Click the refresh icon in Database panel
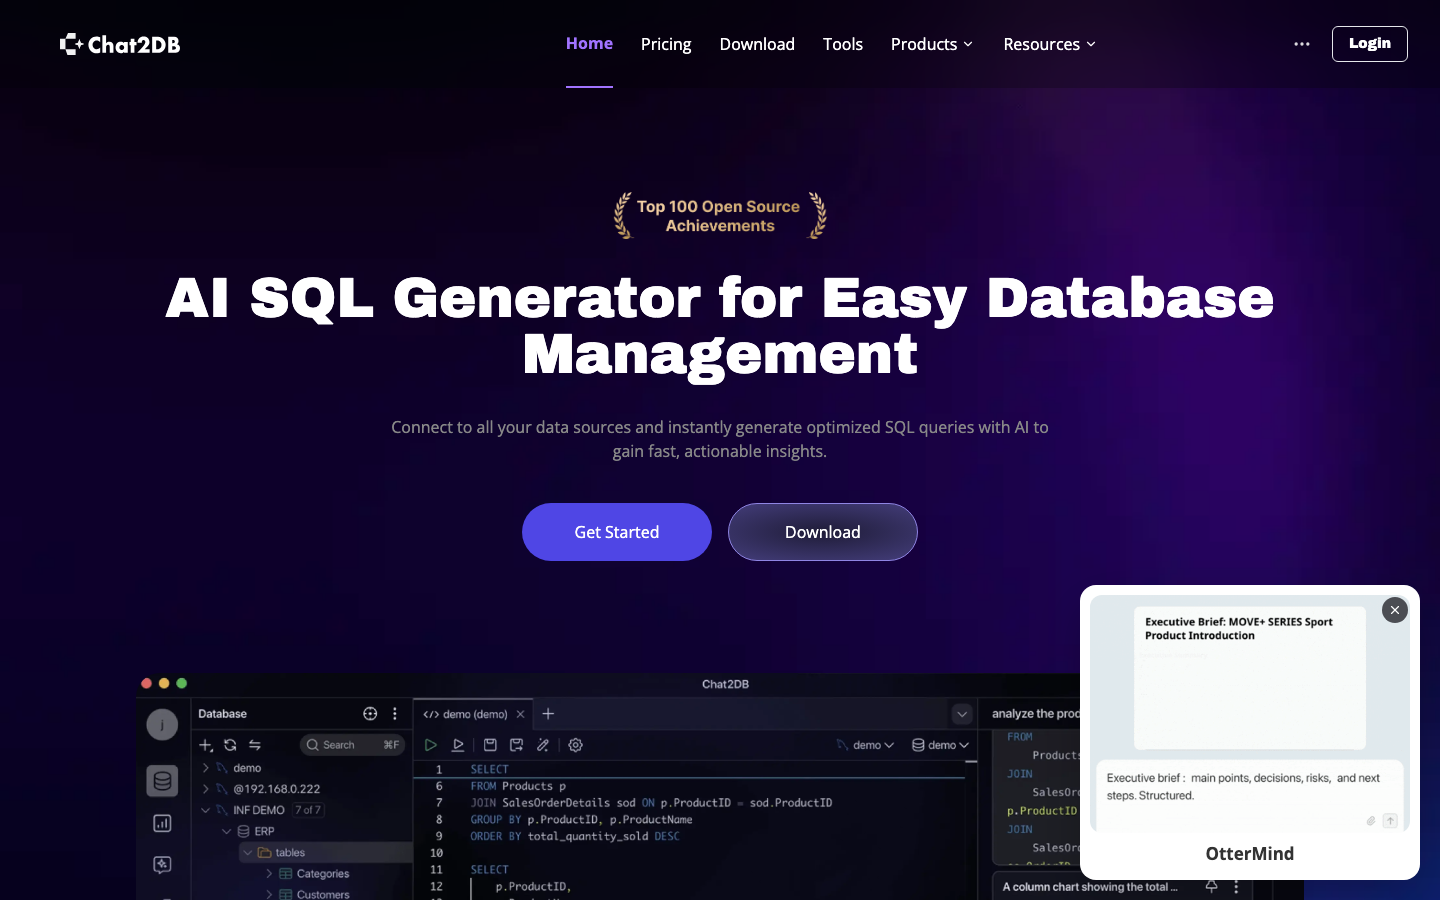Viewport: 1440px width, 900px height. tap(230, 745)
